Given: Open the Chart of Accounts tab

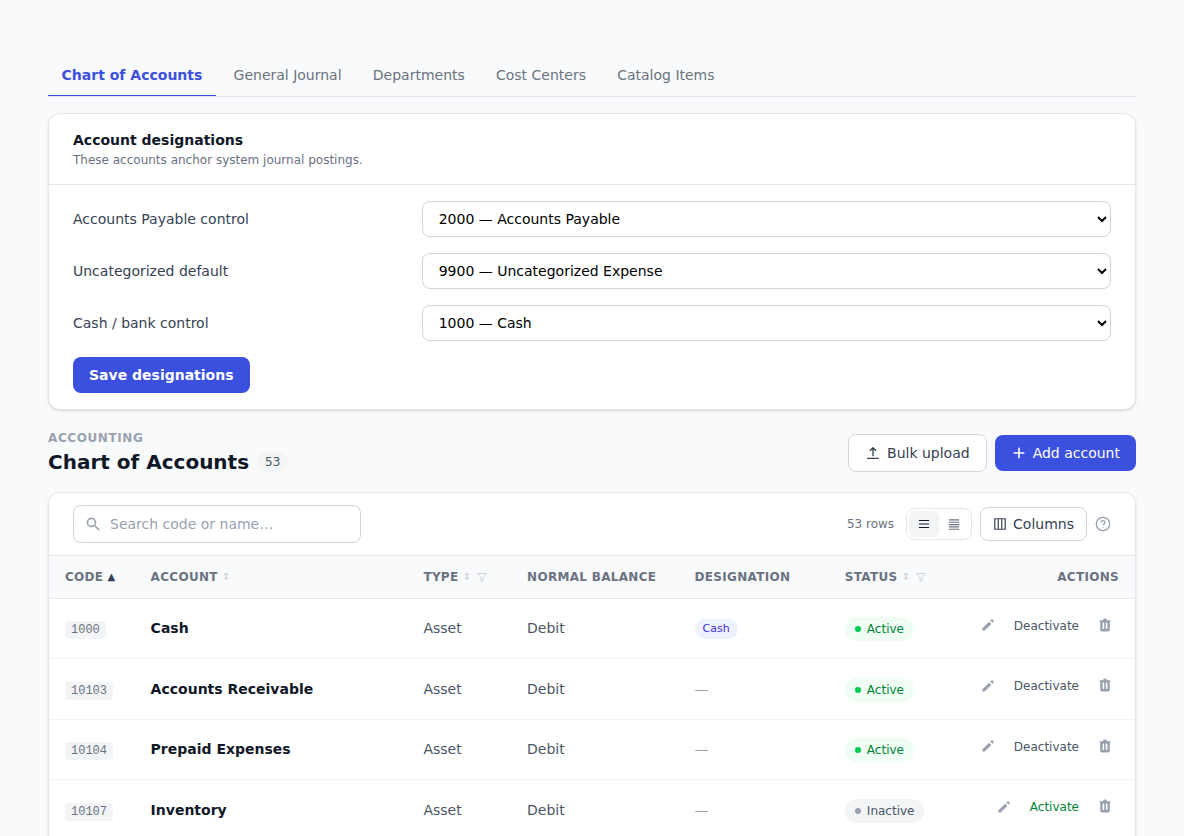Looking at the screenshot, I should coord(131,75).
